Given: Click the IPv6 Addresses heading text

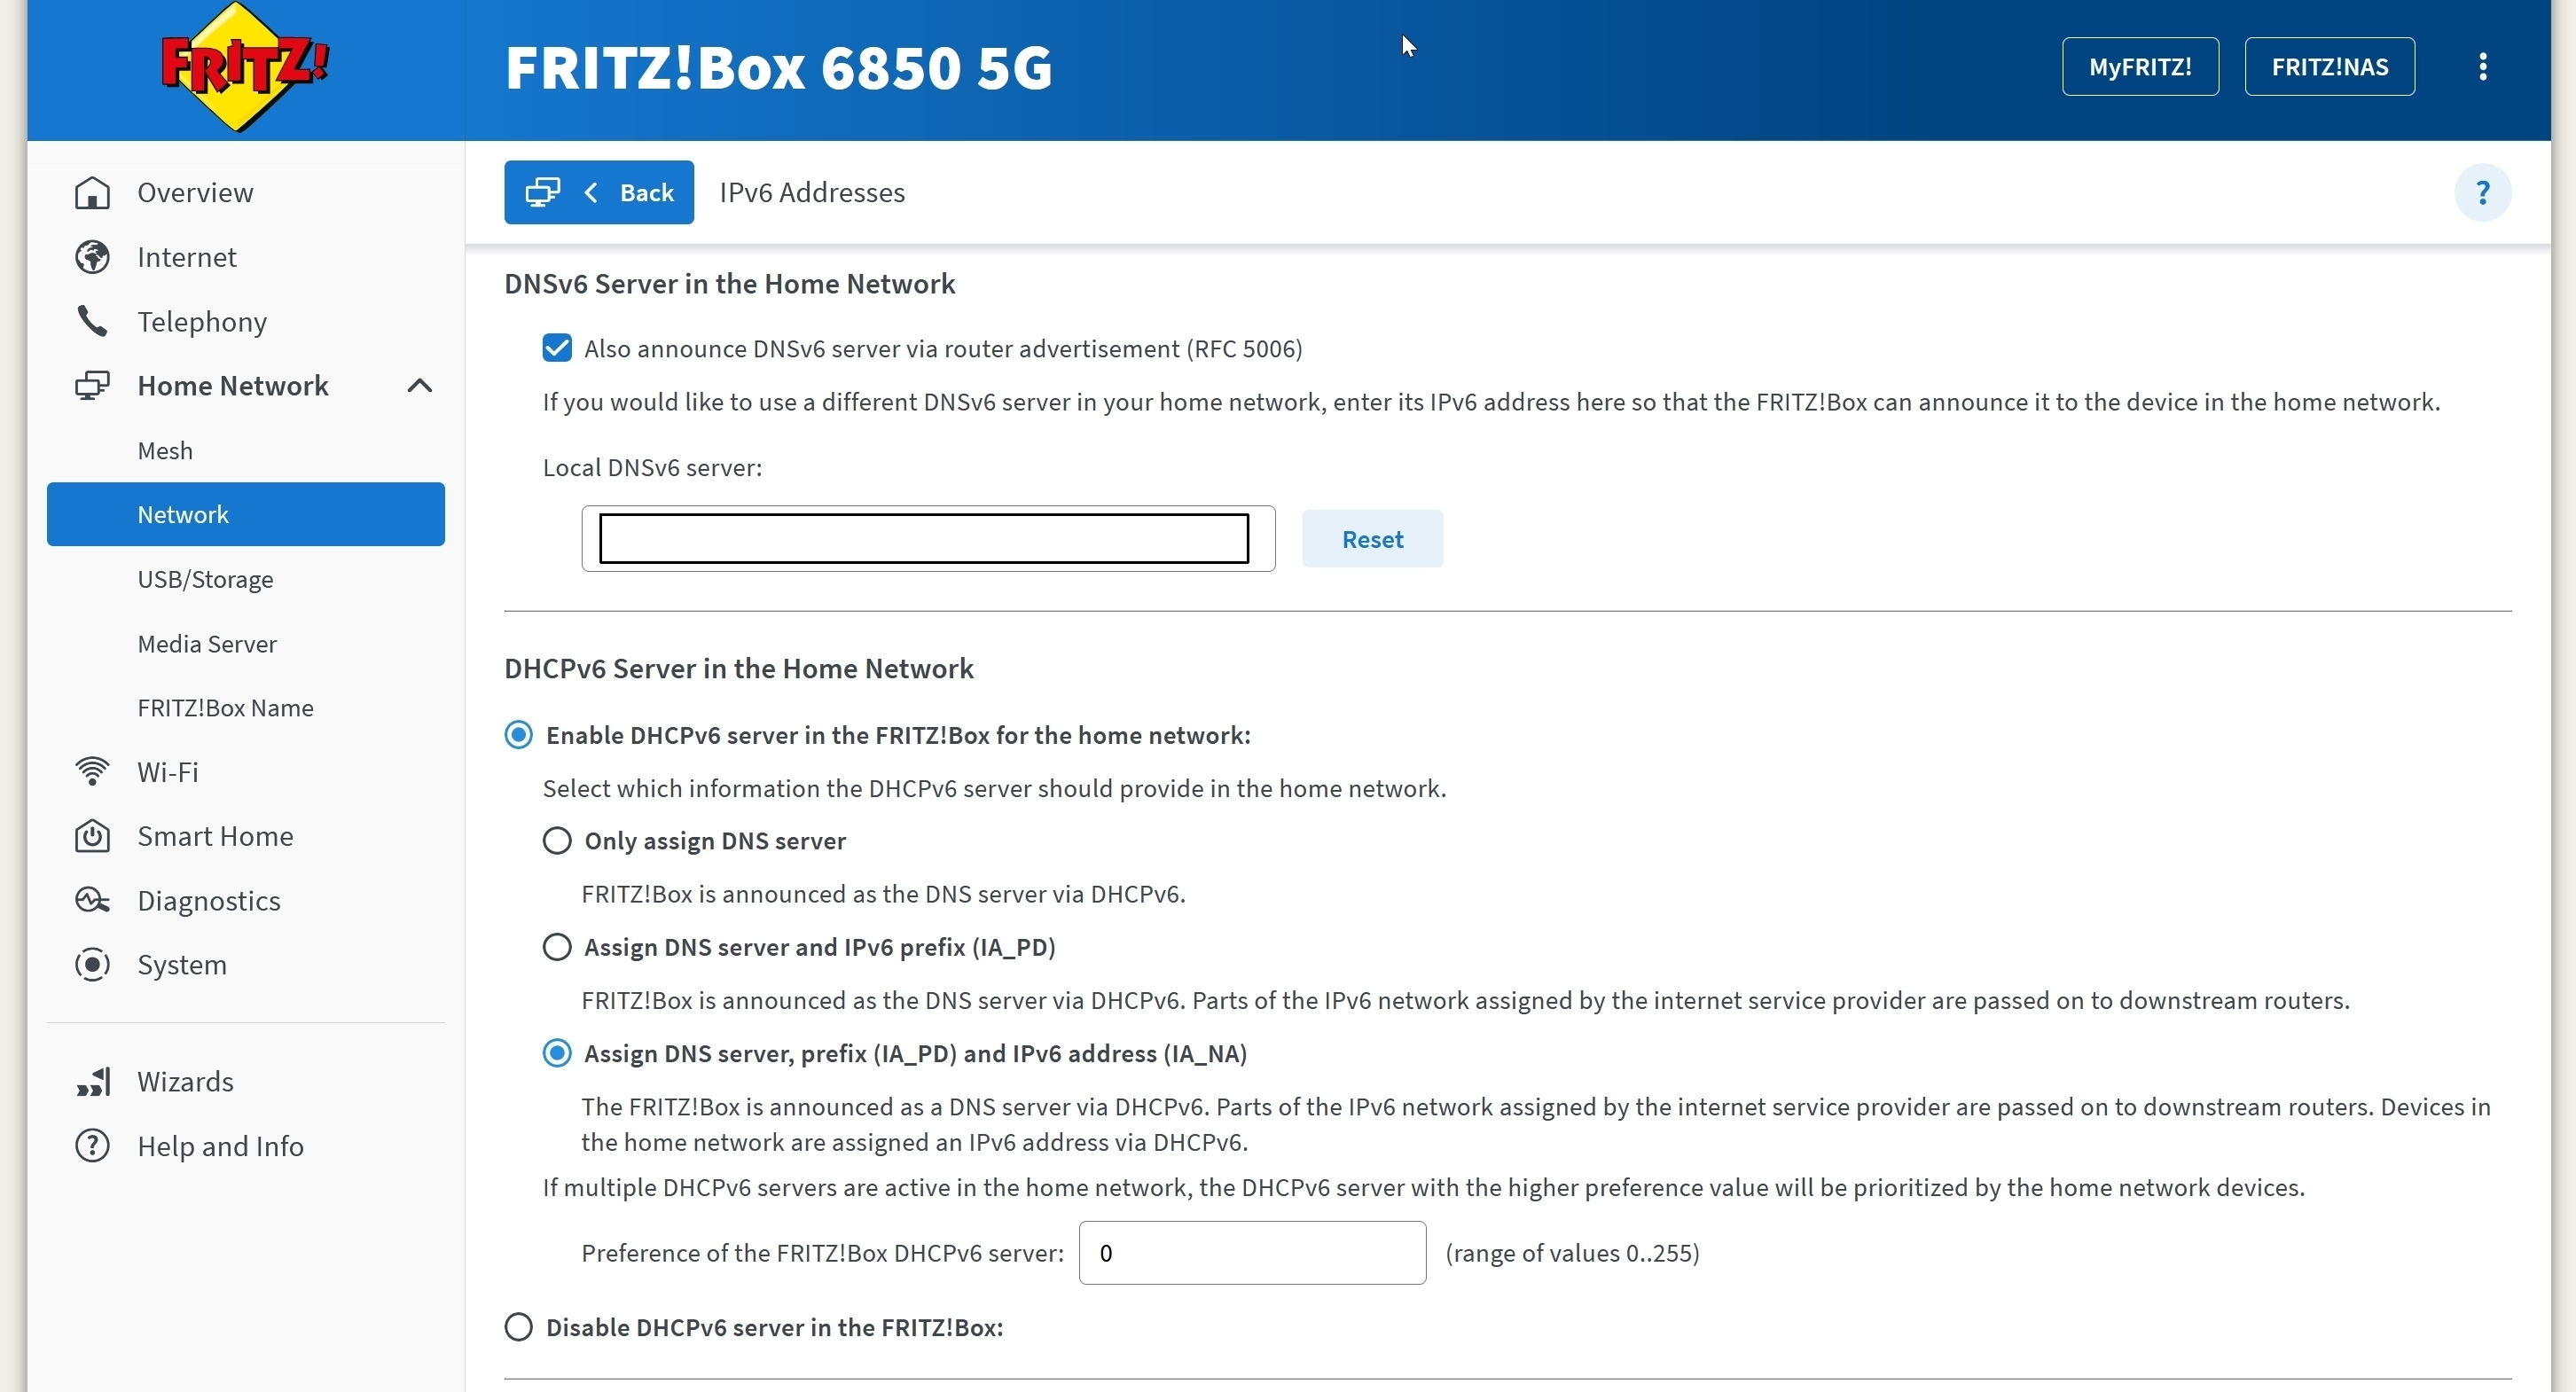Looking at the screenshot, I should 812,192.
